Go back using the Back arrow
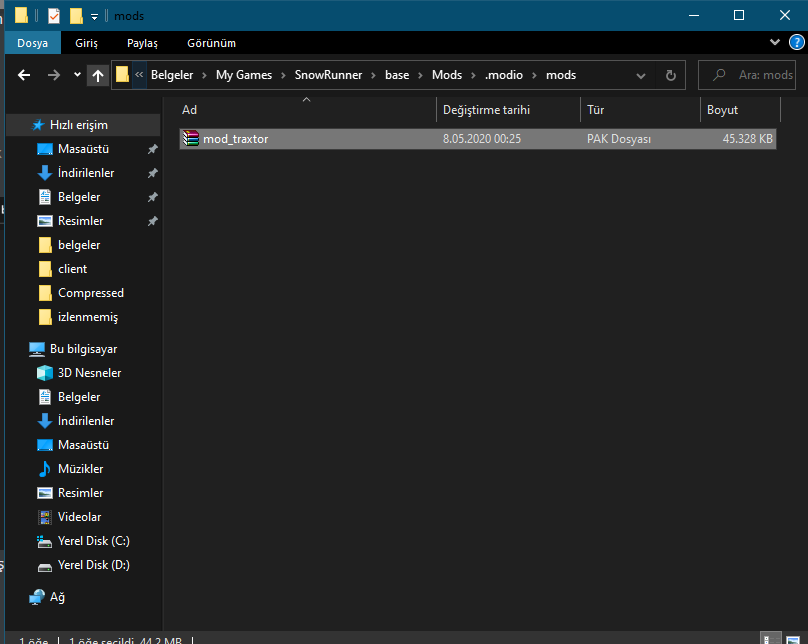Image resolution: width=808 pixels, height=644 pixels. click(24, 75)
